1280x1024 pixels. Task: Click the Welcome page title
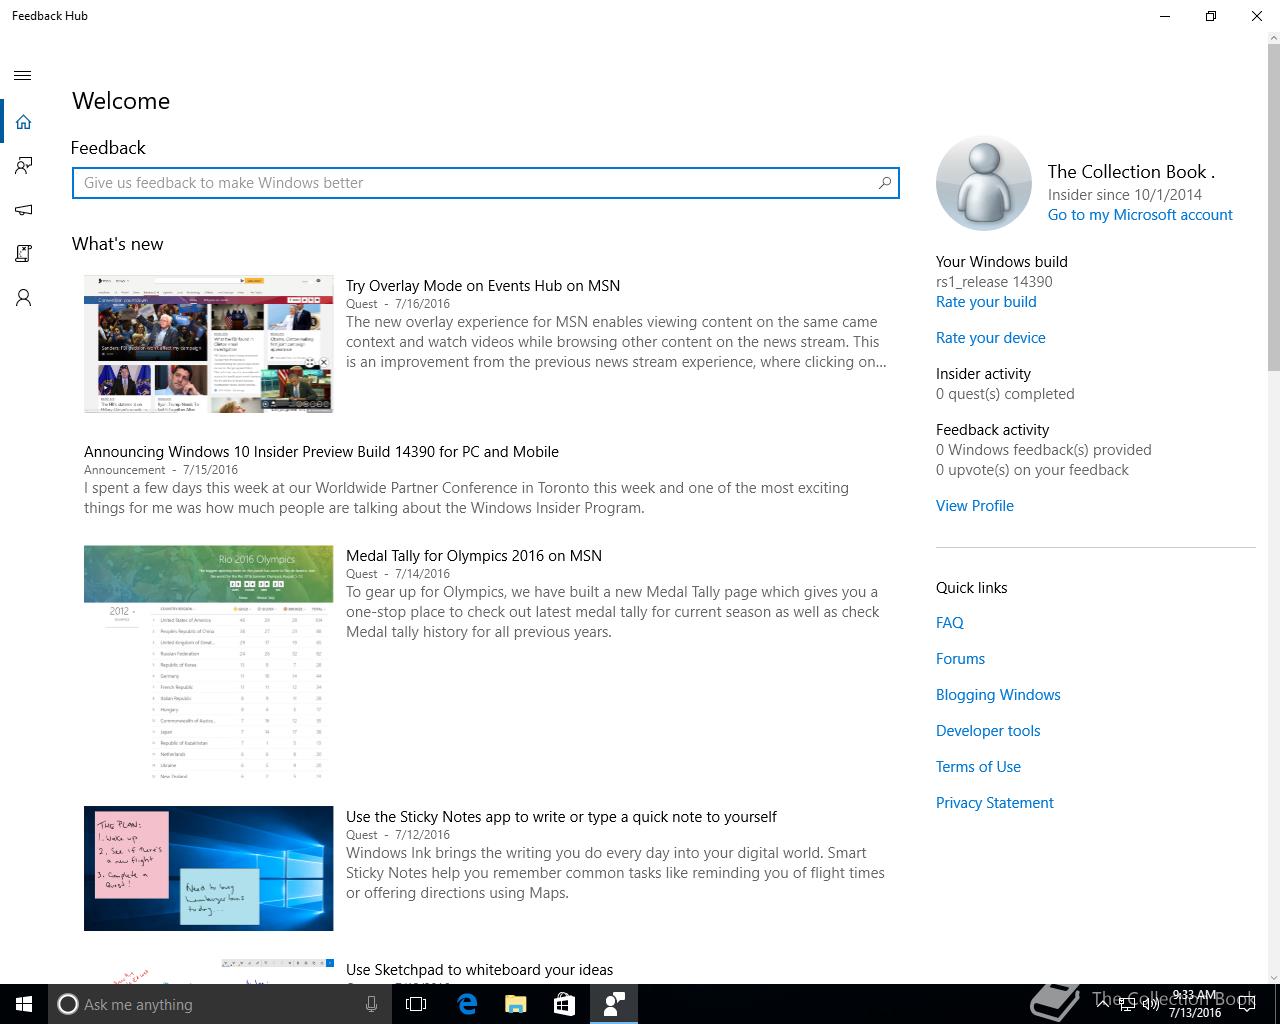tap(121, 101)
